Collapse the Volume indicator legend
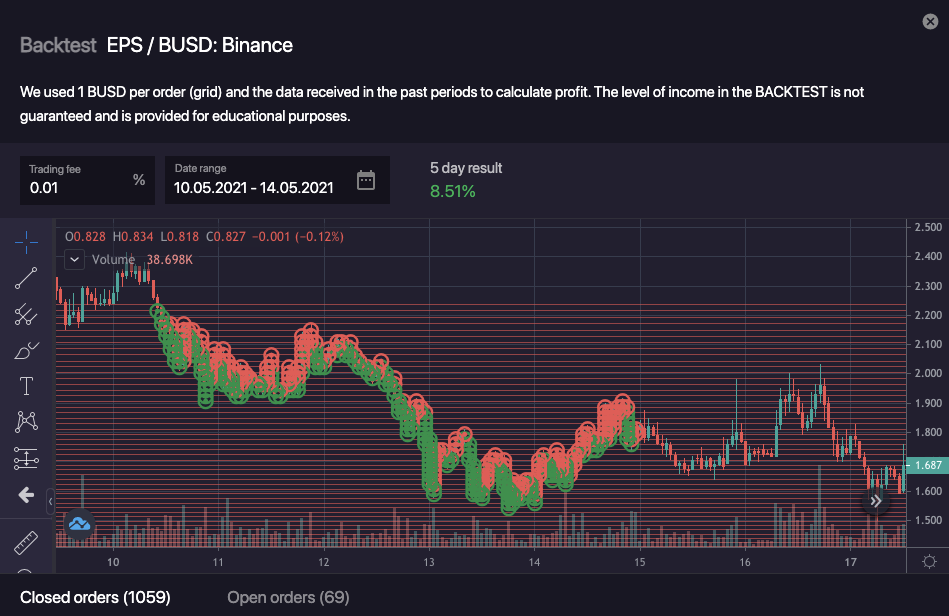The image size is (949, 616). click(75, 260)
